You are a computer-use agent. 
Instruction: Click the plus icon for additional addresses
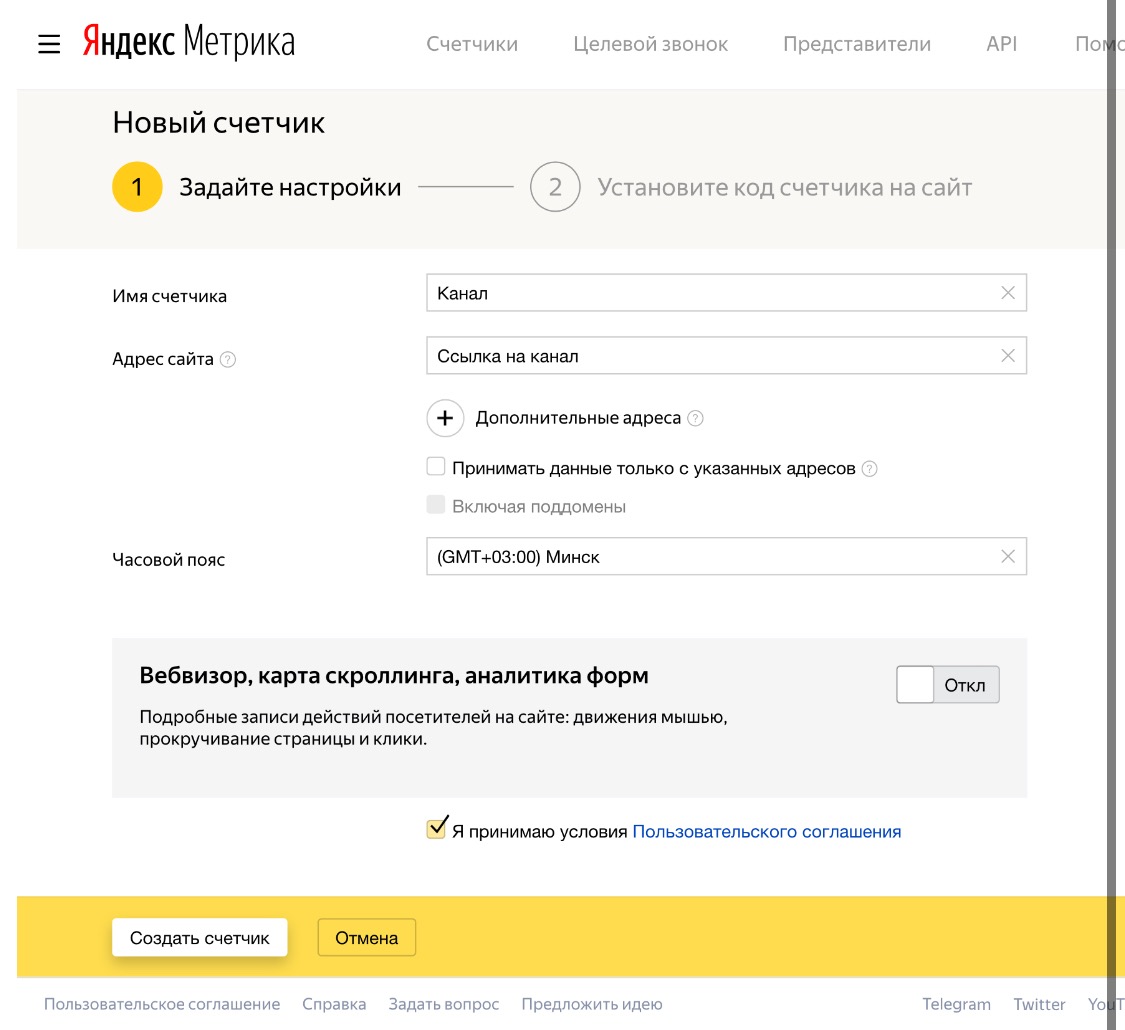445,418
